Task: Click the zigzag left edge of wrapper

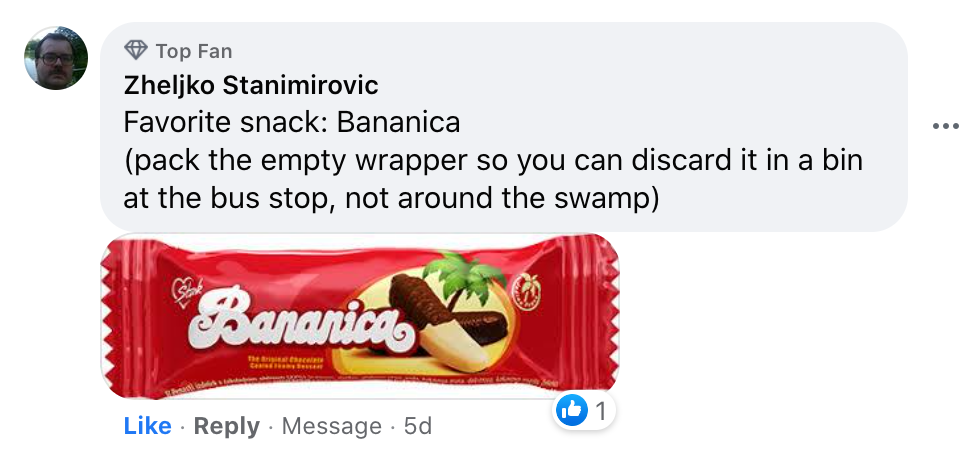Action: (x=112, y=316)
